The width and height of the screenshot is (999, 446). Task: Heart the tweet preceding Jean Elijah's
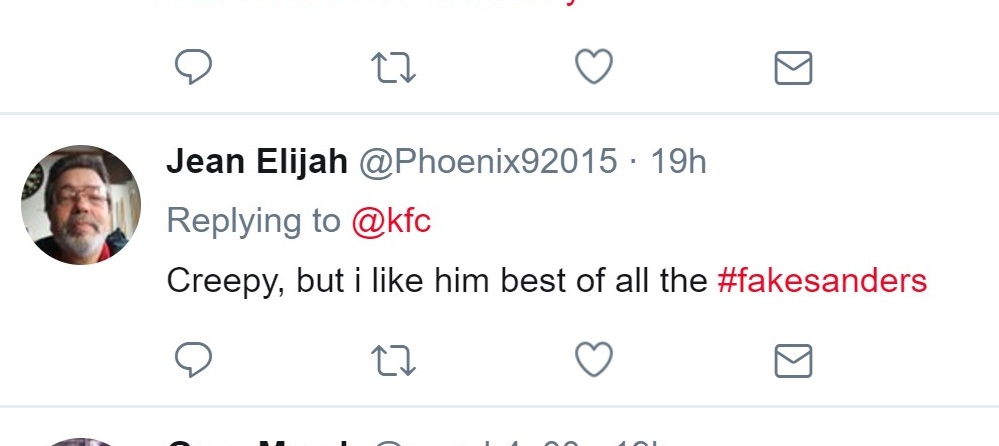(x=594, y=66)
